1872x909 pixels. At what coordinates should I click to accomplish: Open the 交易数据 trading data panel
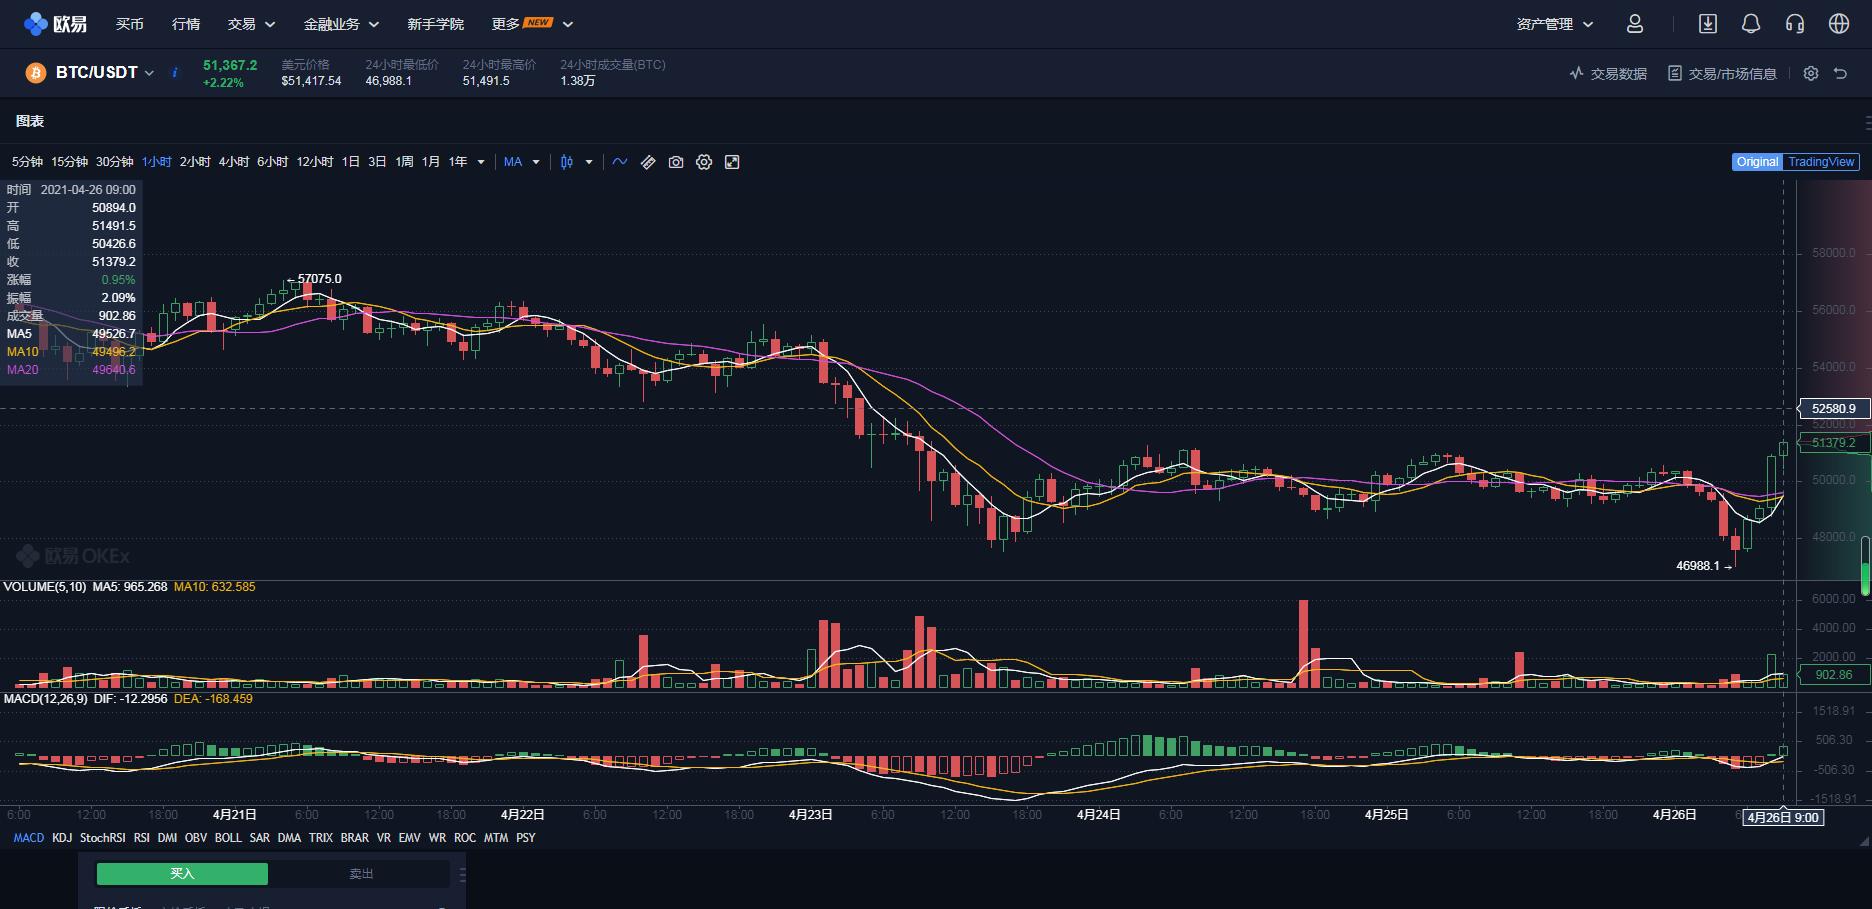pyautogui.click(x=1606, y=73)
